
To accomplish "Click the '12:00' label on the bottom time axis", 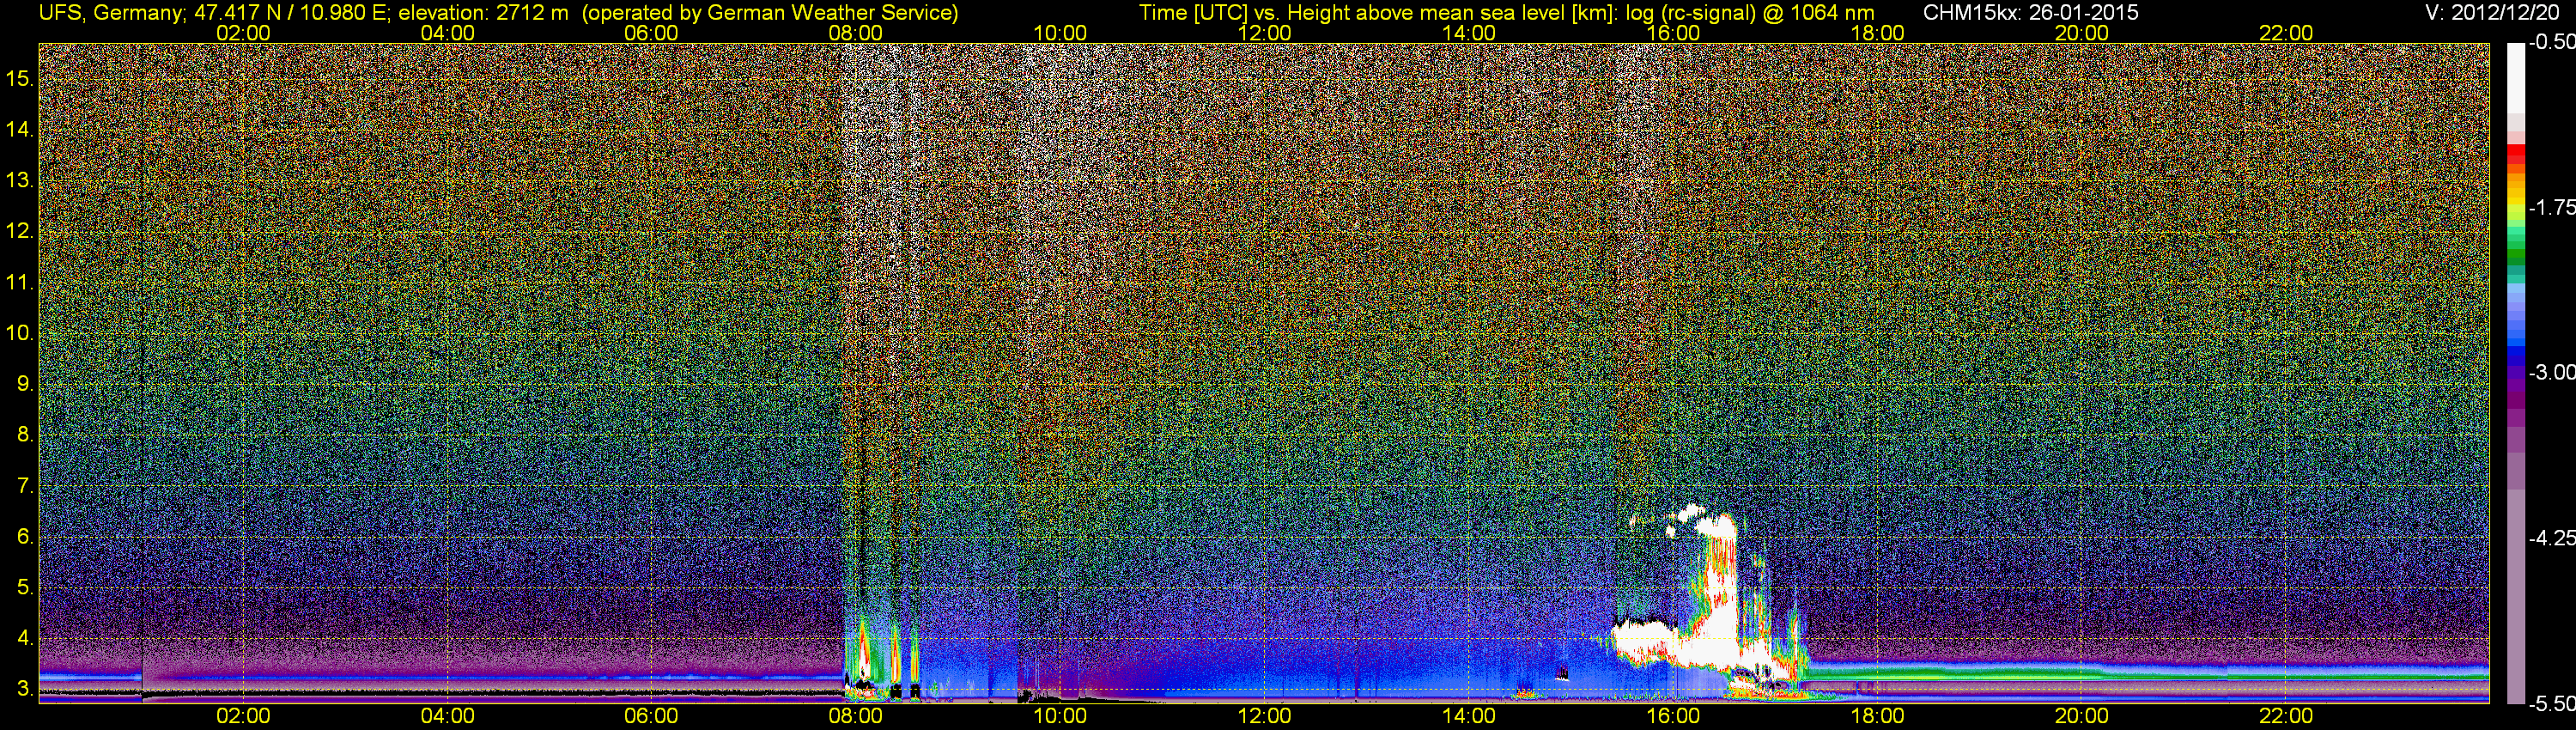I will (1264, 716).
